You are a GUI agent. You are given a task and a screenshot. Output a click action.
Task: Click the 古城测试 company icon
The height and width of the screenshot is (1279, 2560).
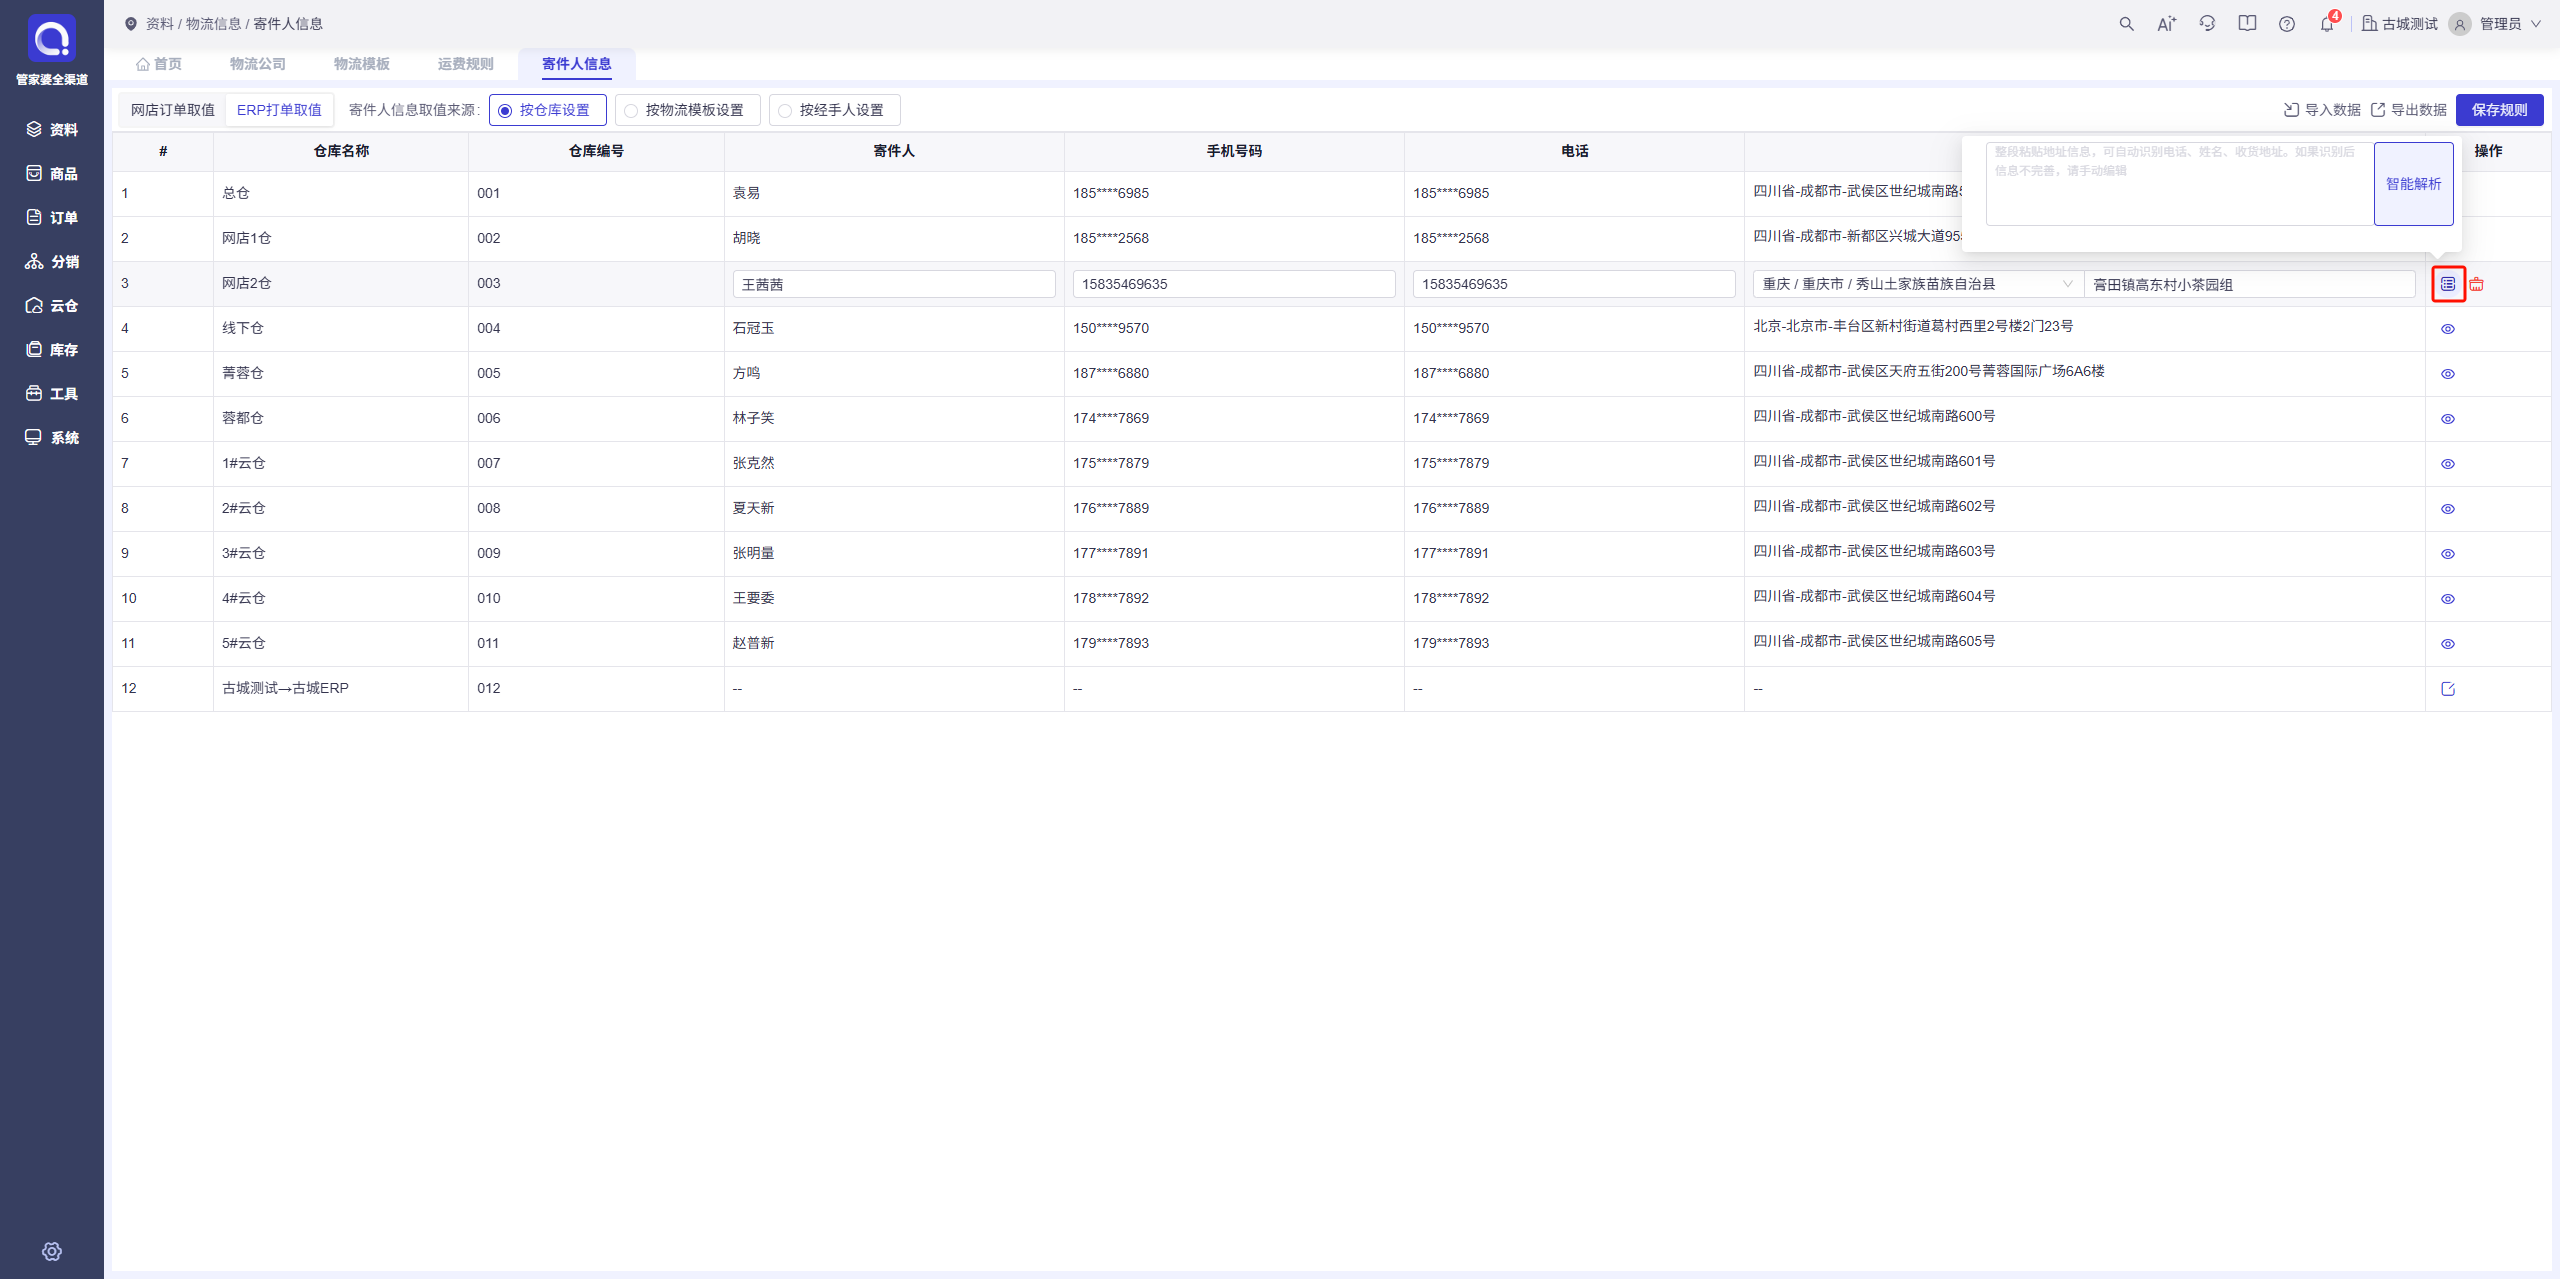click(2369, 24)
